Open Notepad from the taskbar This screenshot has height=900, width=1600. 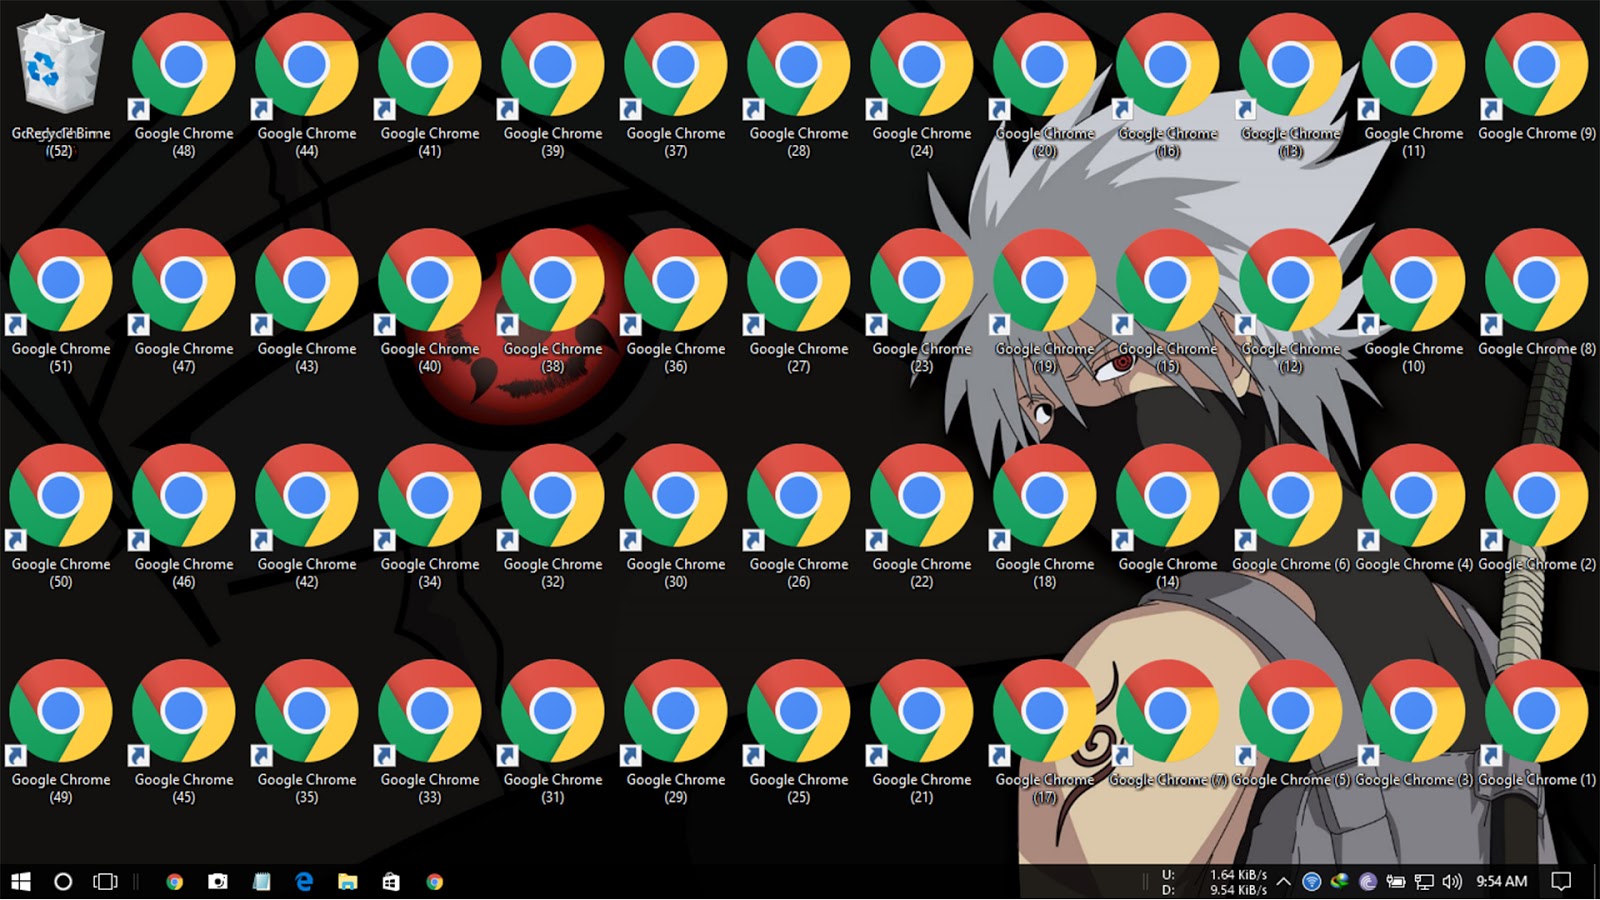pos(262,881)
